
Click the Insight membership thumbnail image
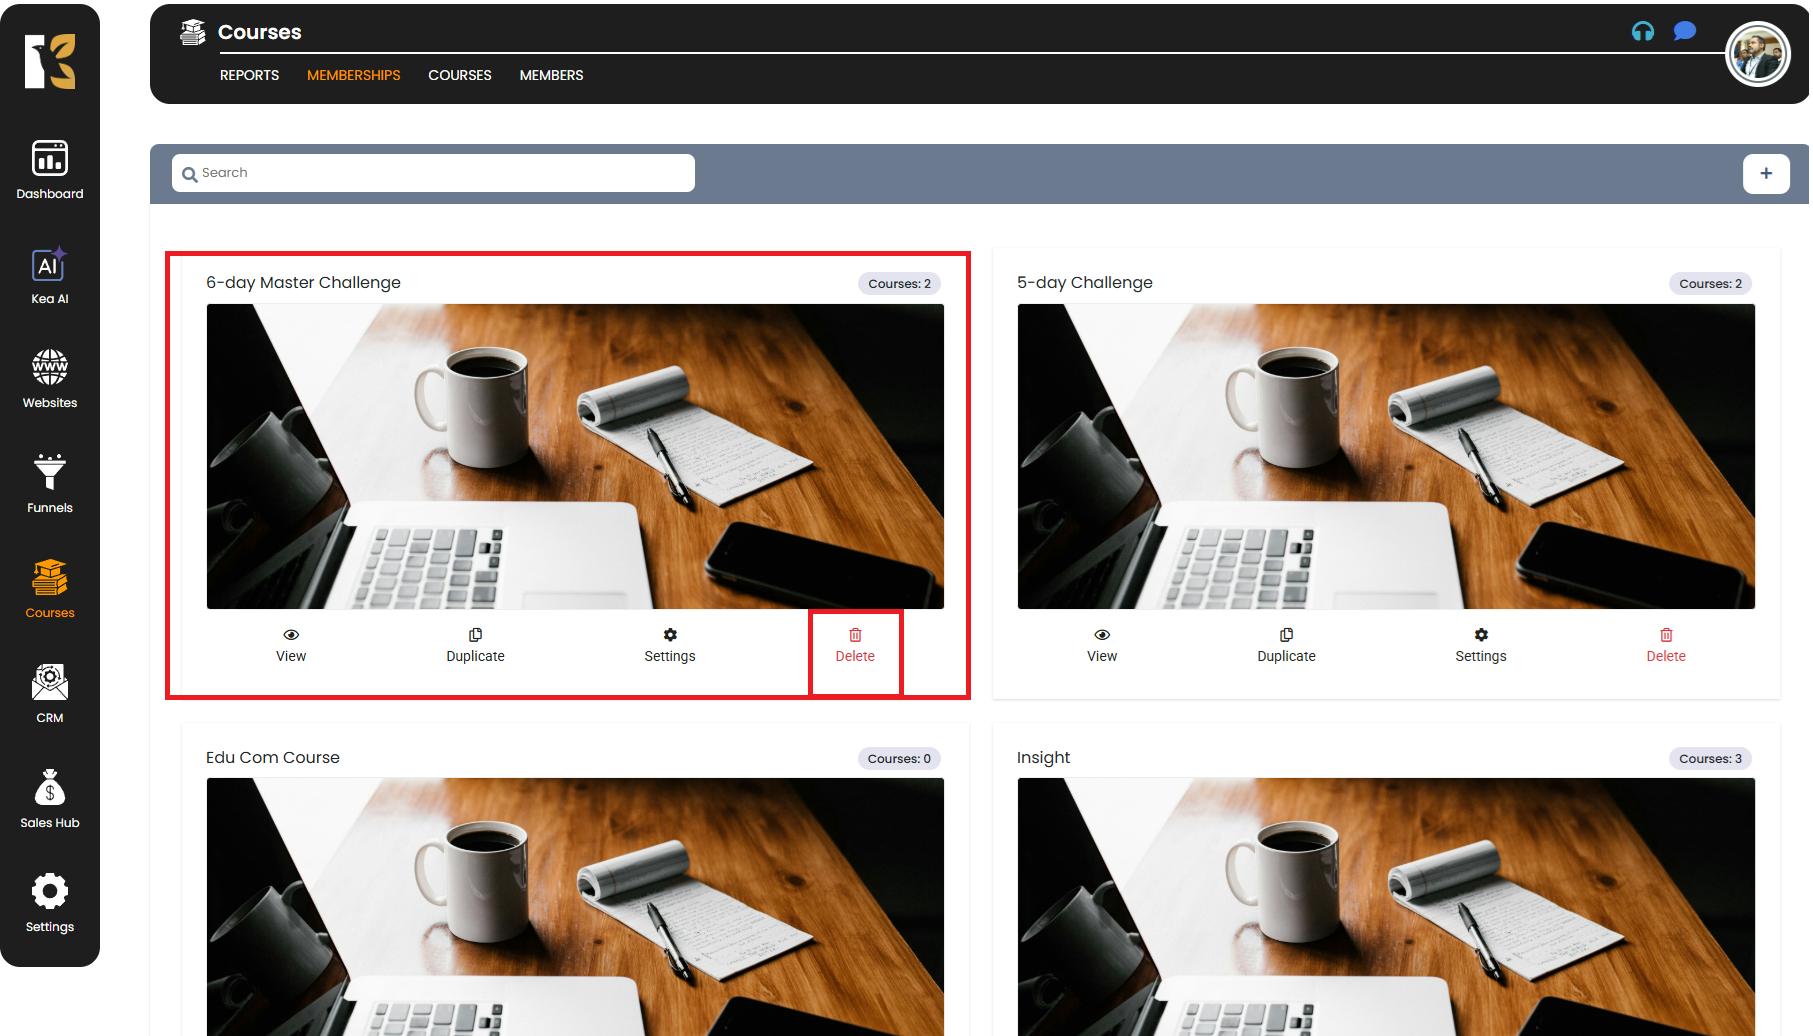pyautogui.click(x=1385, y=905)
